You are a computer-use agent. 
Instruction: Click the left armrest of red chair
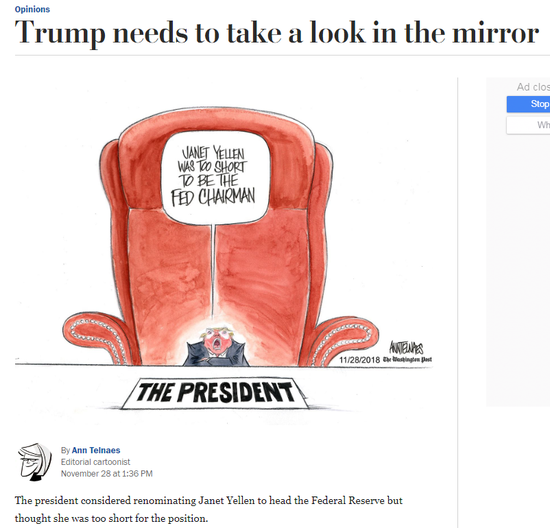pos(98,337)
